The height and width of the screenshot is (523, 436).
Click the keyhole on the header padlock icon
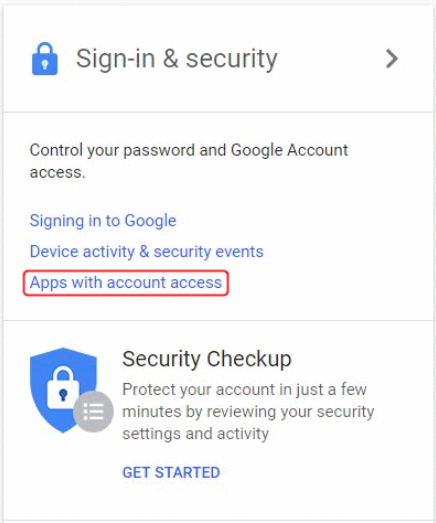coord(45,64)
